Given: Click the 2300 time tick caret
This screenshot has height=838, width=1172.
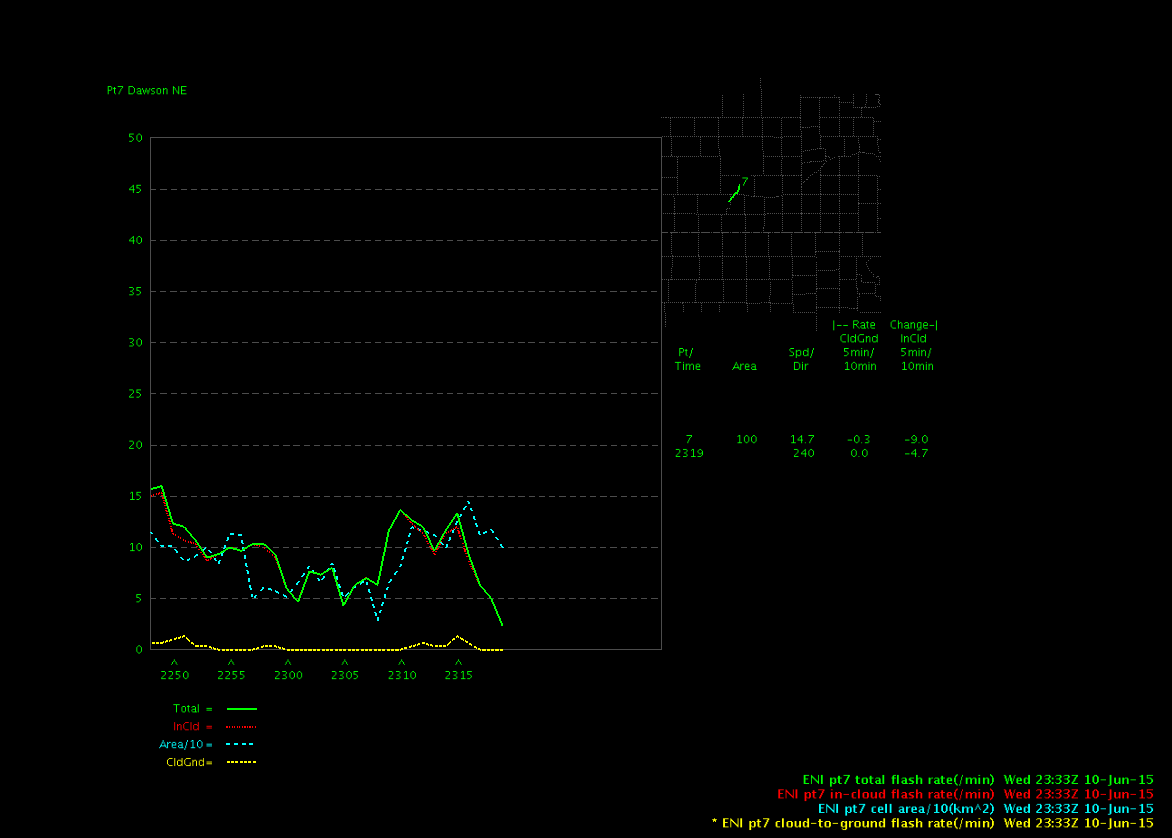Looking at the screenshot, I should [x=288, y=662].
